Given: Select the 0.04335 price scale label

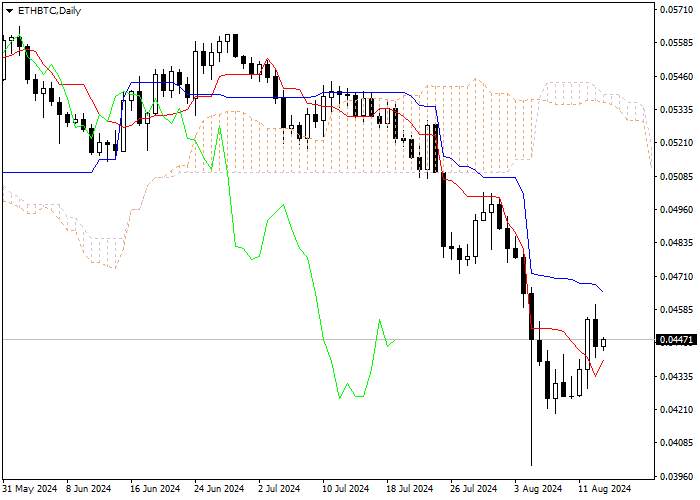Looking at the screenshot, I should point(677,376).
